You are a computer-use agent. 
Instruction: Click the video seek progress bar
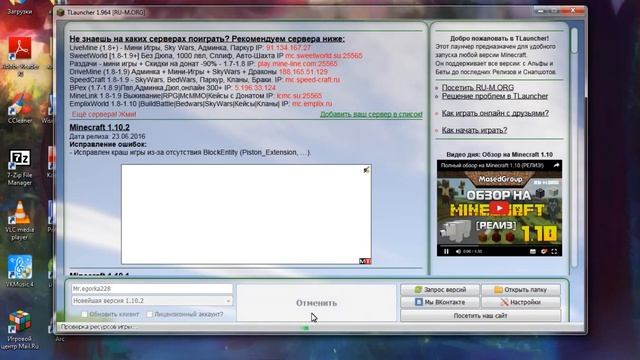point(499,246)
